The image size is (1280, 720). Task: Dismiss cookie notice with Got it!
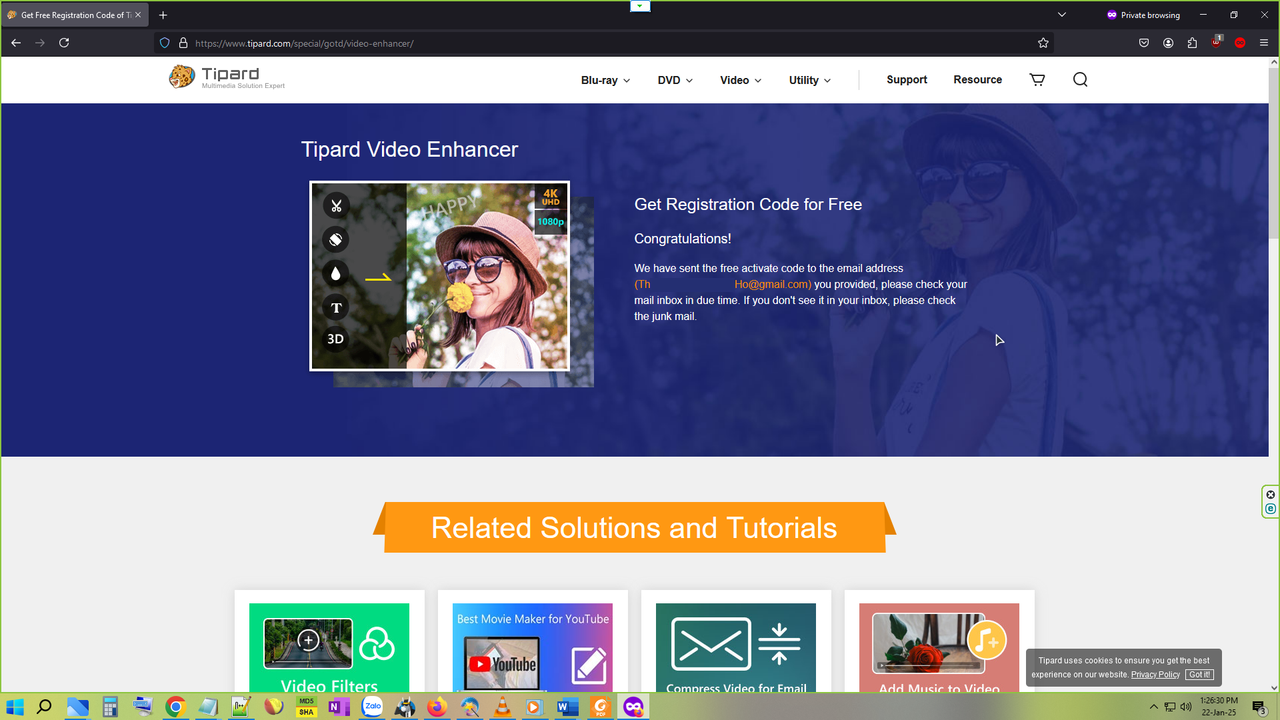[x=1200, y=675]
